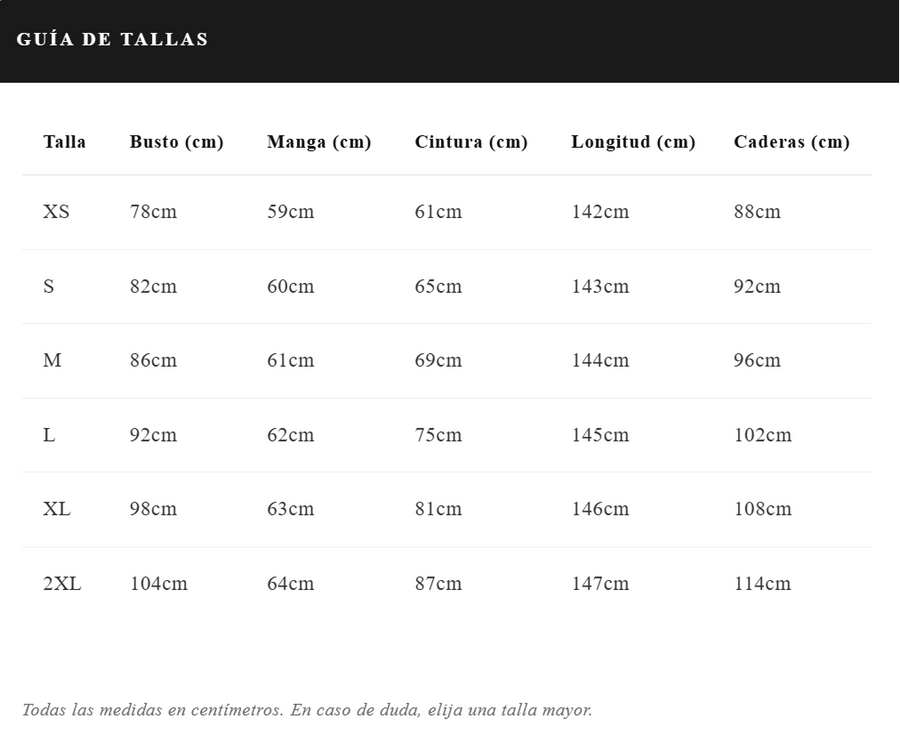Screen dimensions: 900x751
Task: Select the M size row label
Action: pos(52,360)
